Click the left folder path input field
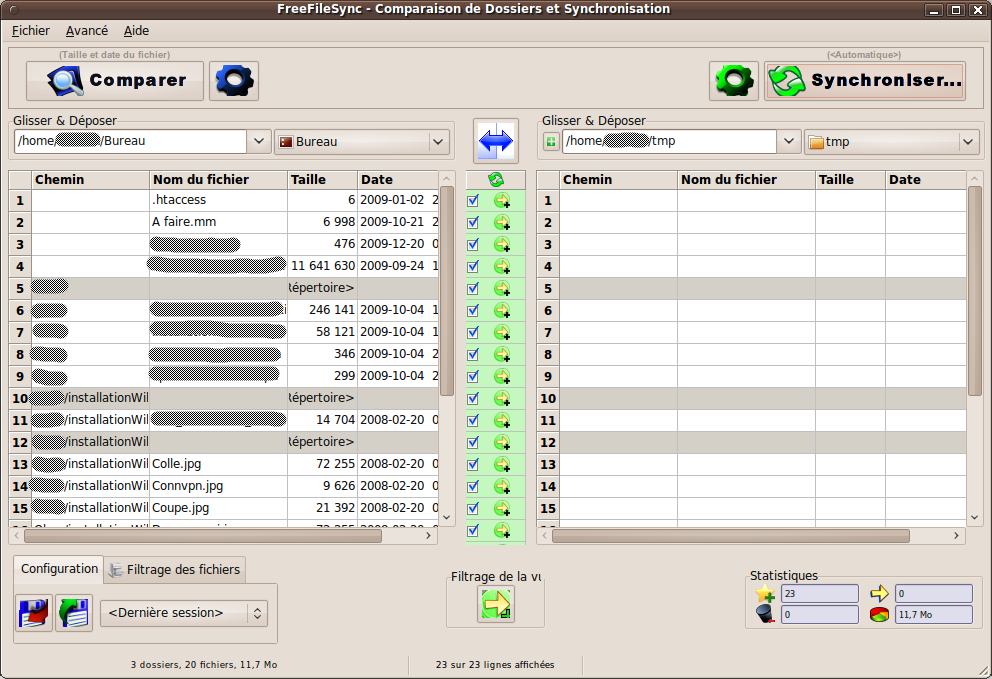The image size is (992, 679). coord(130,141)
